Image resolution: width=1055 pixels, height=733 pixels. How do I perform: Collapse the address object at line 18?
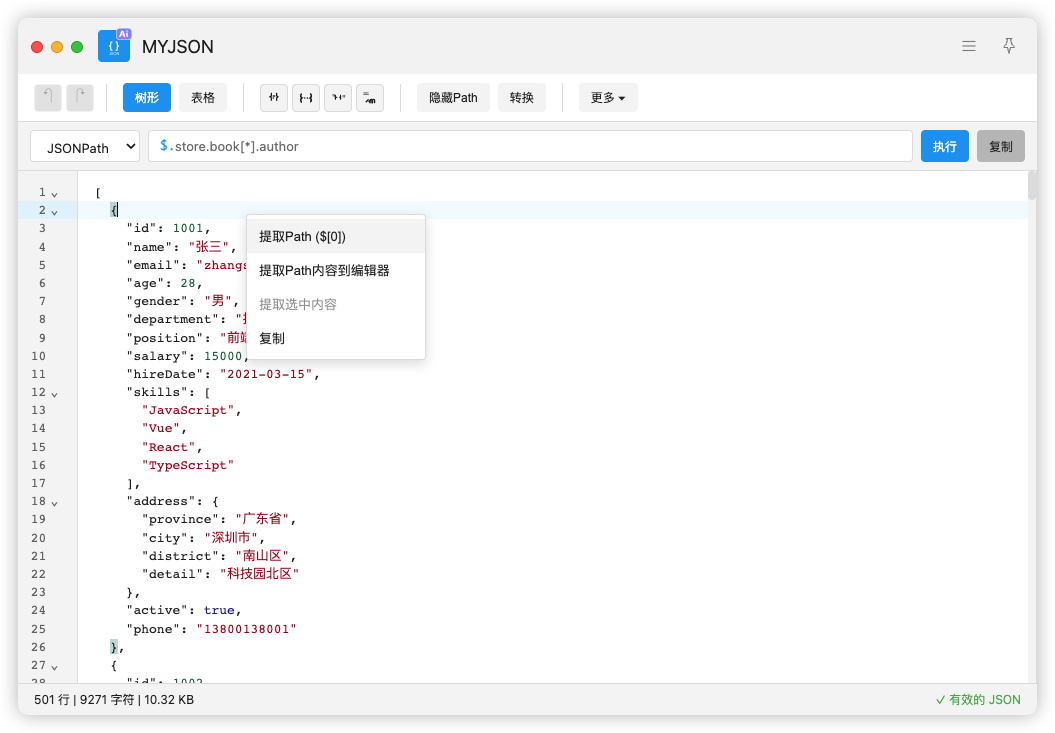click(x=55, y=502)
